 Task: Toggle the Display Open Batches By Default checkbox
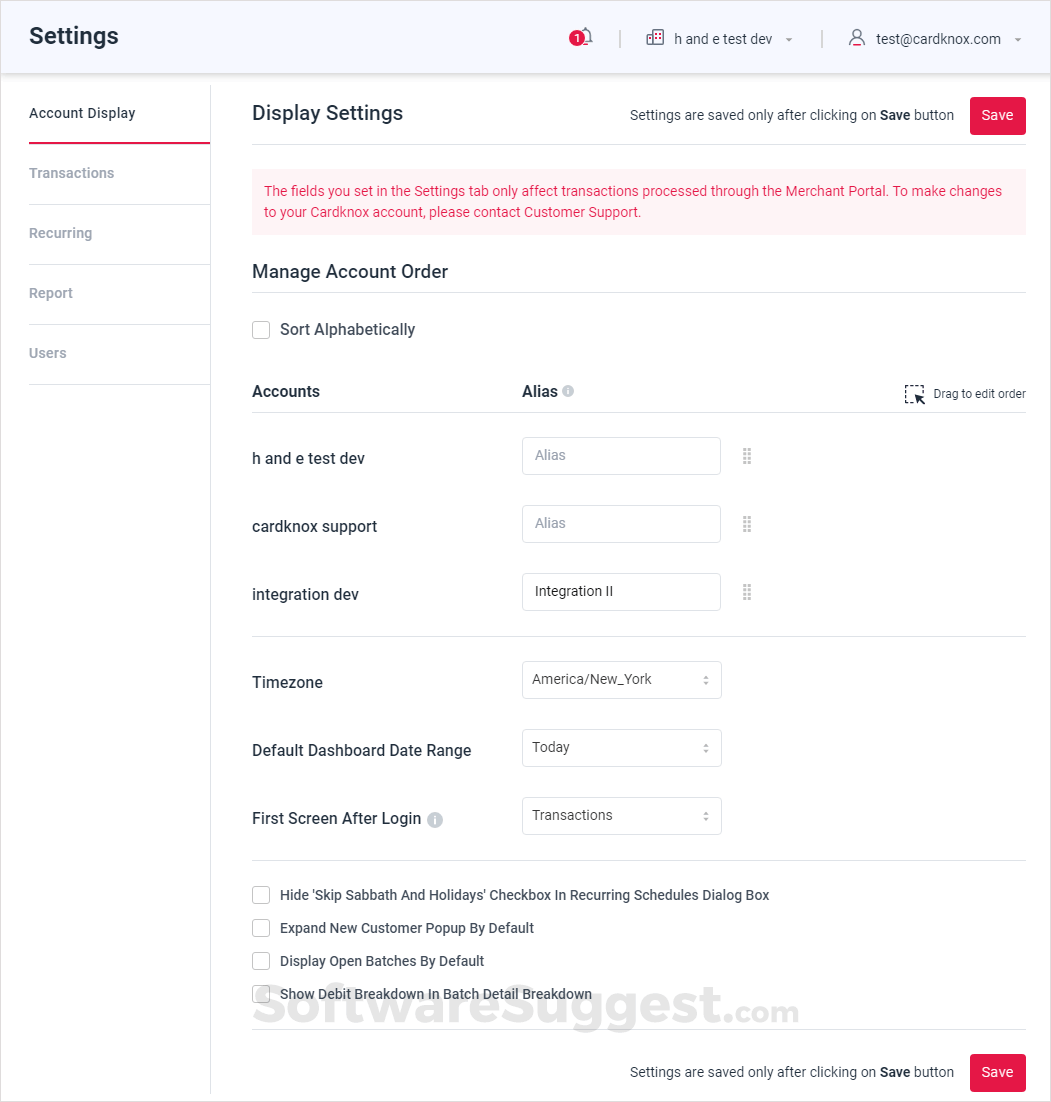pos(261,961)
